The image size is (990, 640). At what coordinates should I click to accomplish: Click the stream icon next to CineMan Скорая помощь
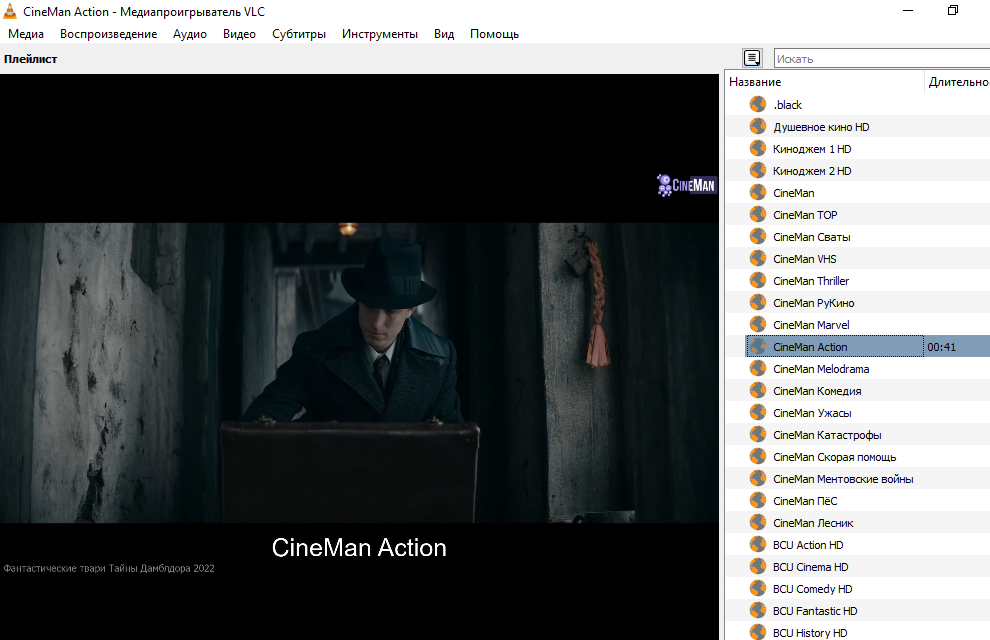click(758, 456)
